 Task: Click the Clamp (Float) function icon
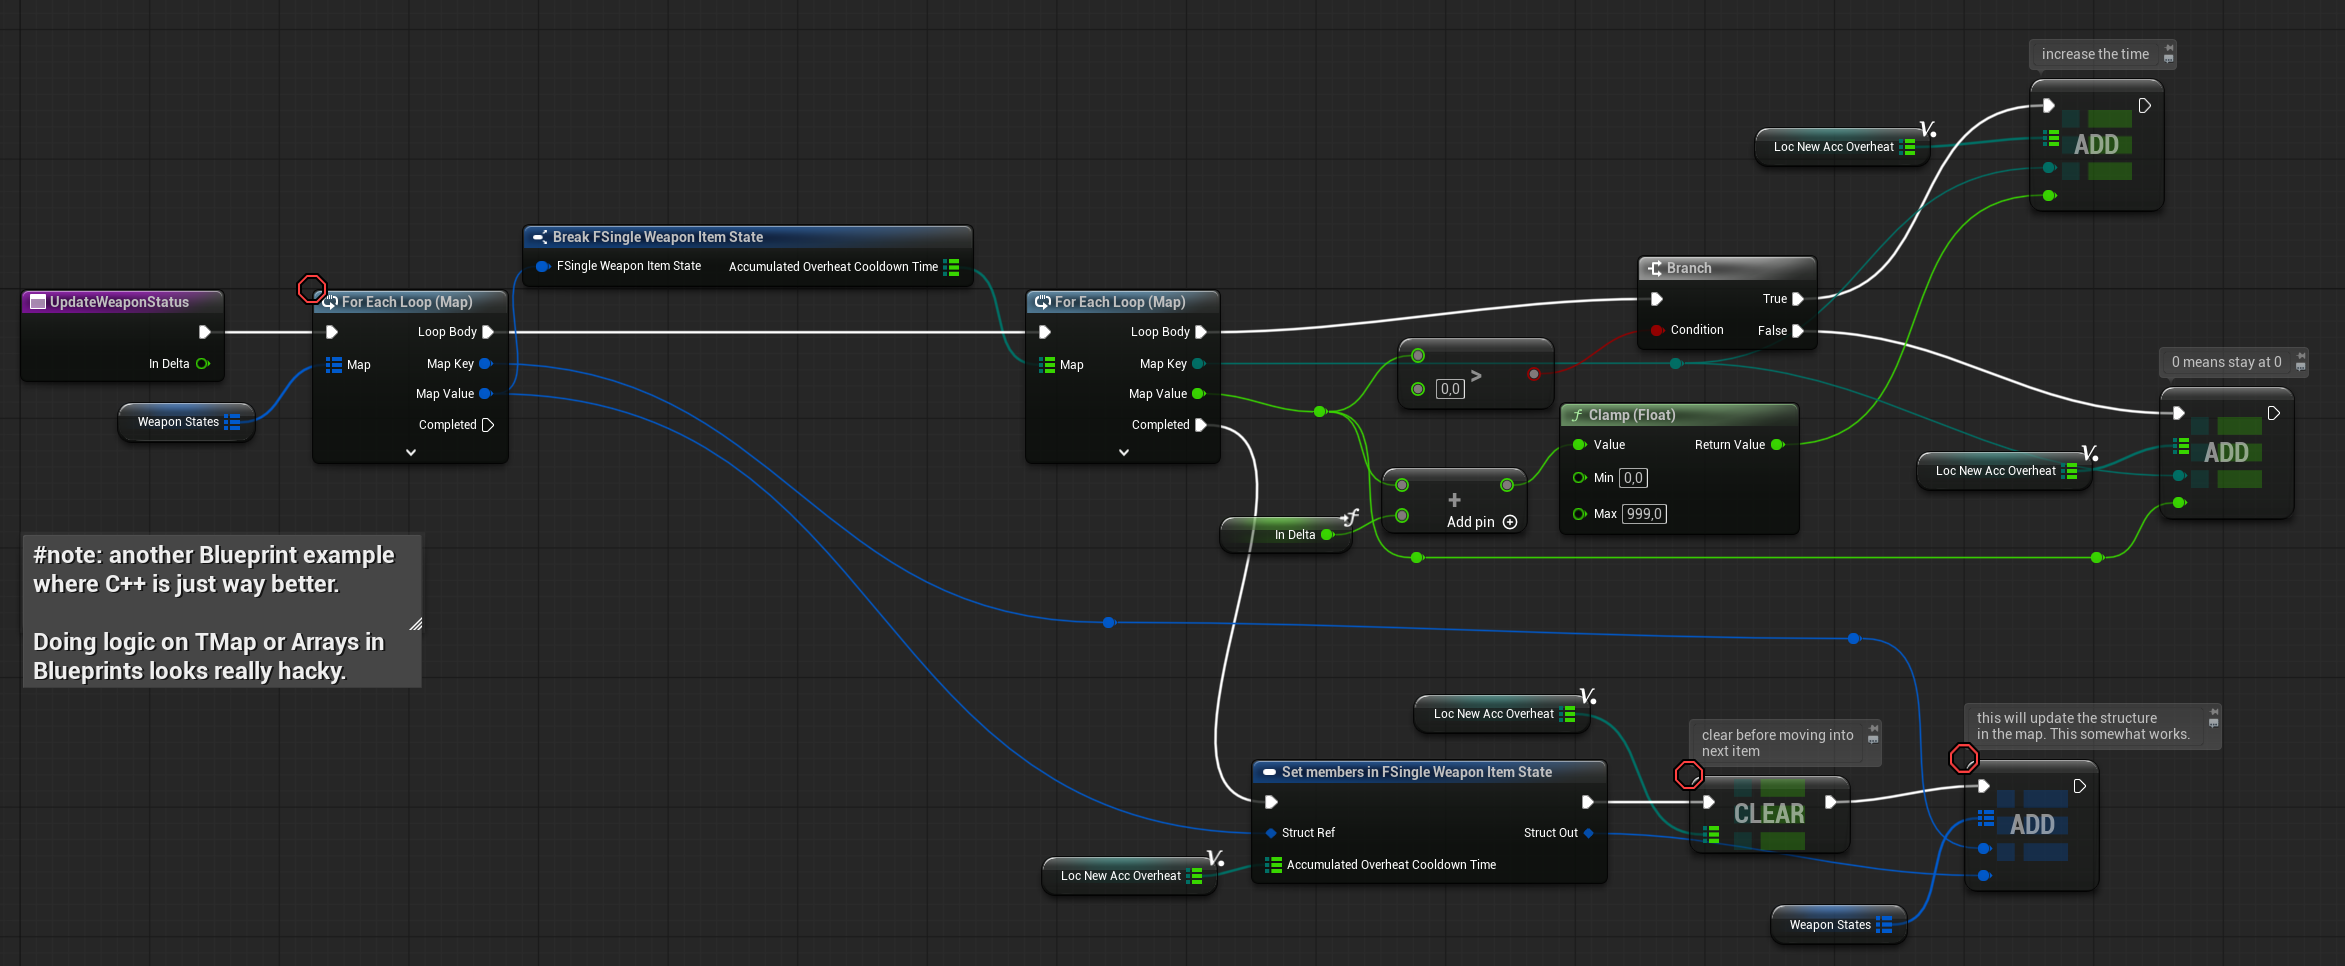(1577, 415)
